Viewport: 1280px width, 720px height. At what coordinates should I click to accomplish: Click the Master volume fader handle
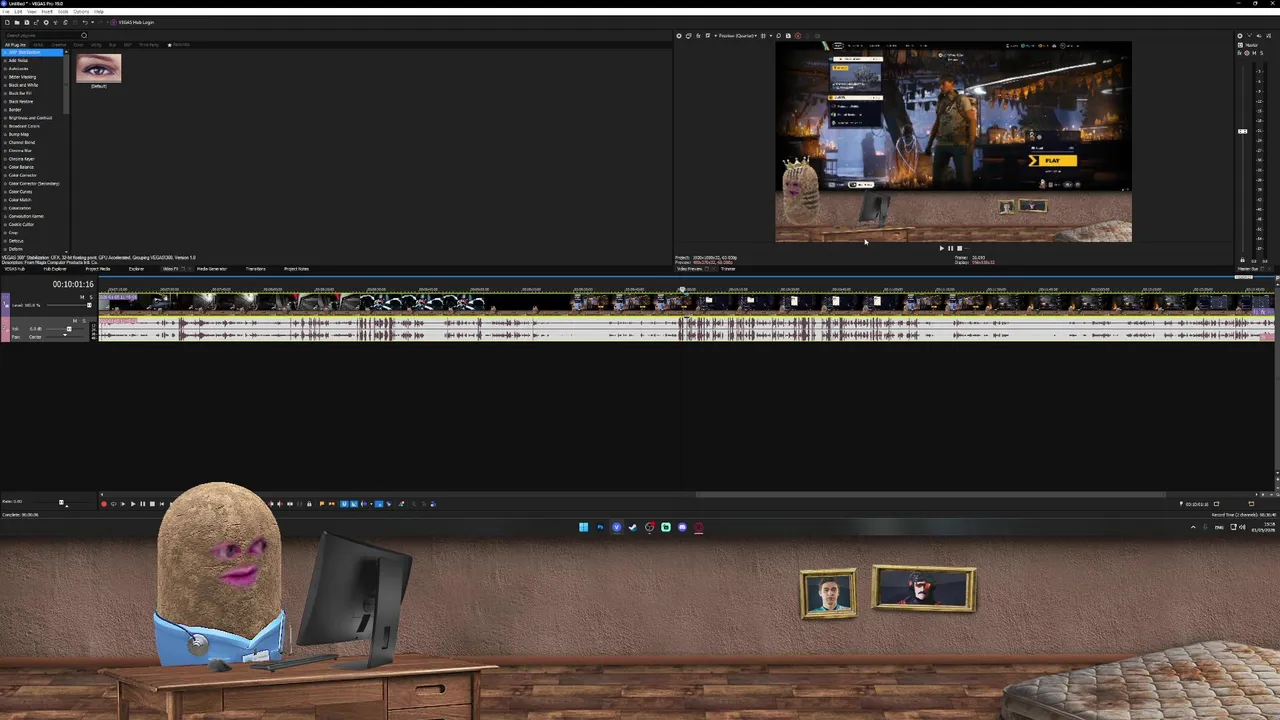coord(1242,131)
